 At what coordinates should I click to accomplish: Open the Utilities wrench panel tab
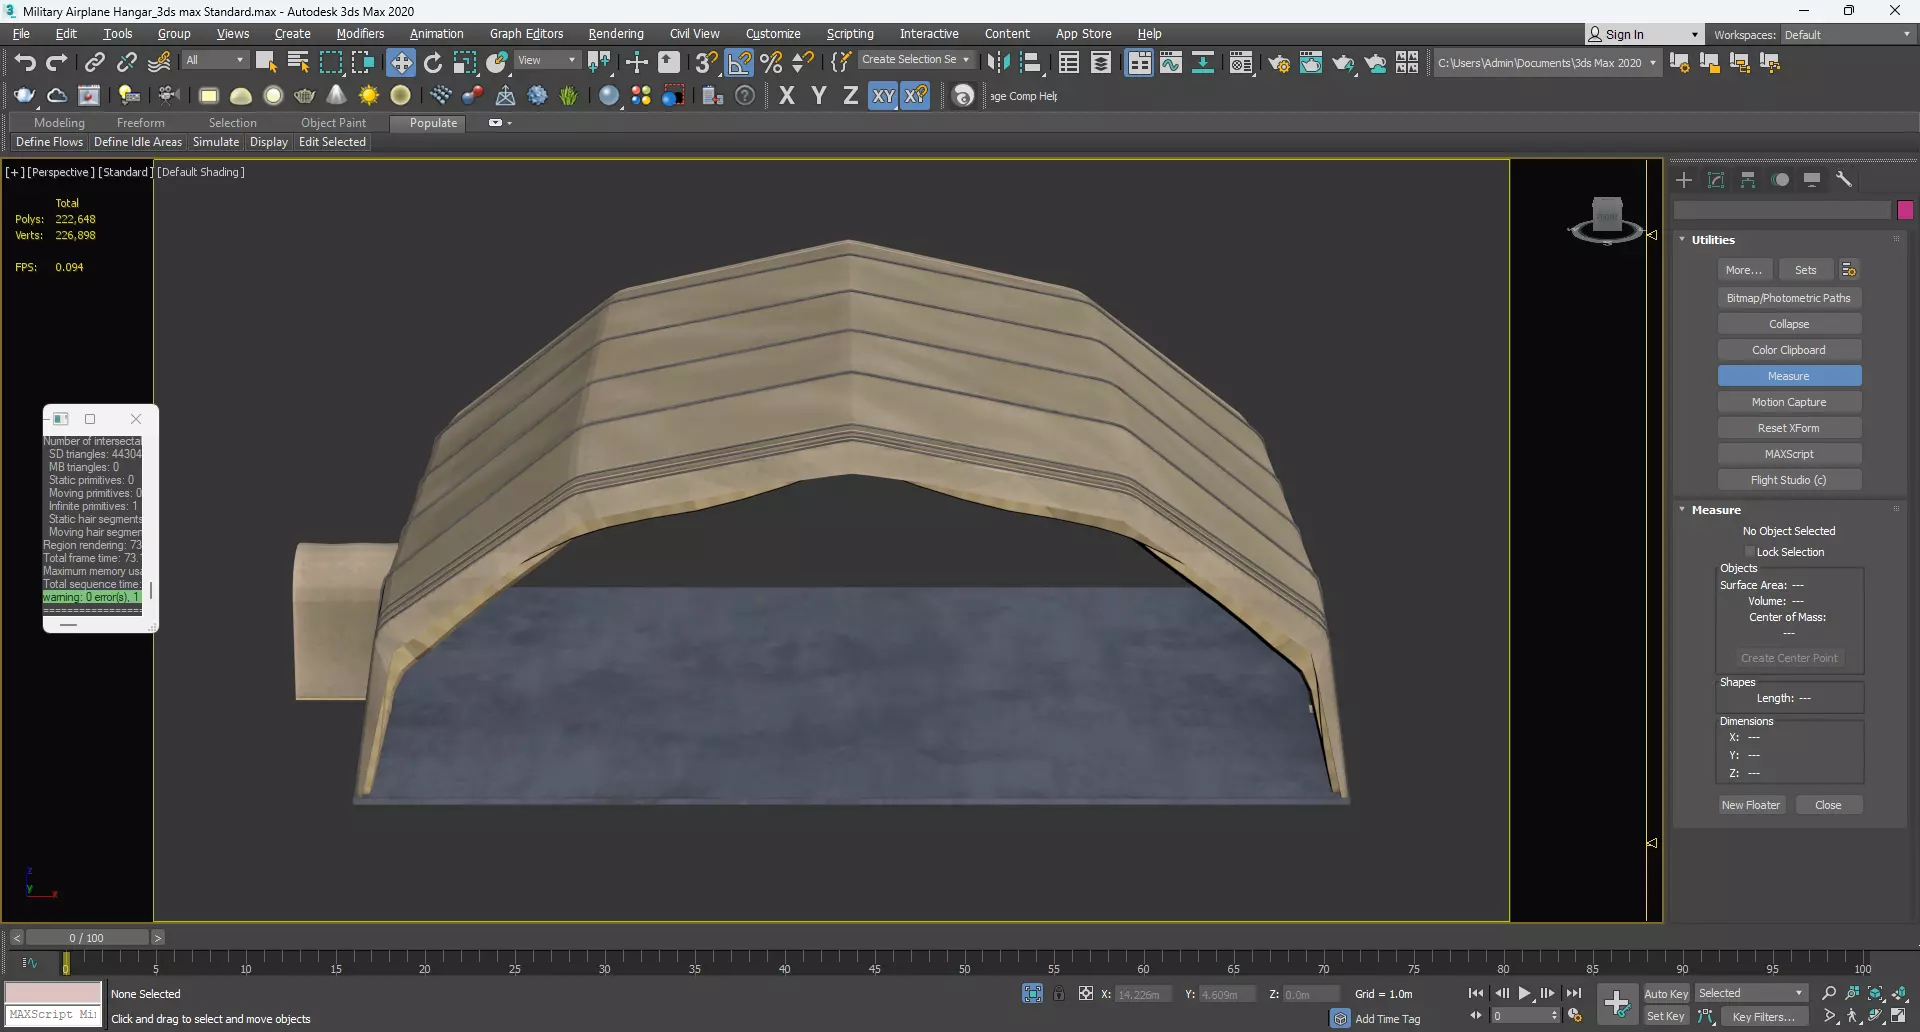(x=1844, y=179)
